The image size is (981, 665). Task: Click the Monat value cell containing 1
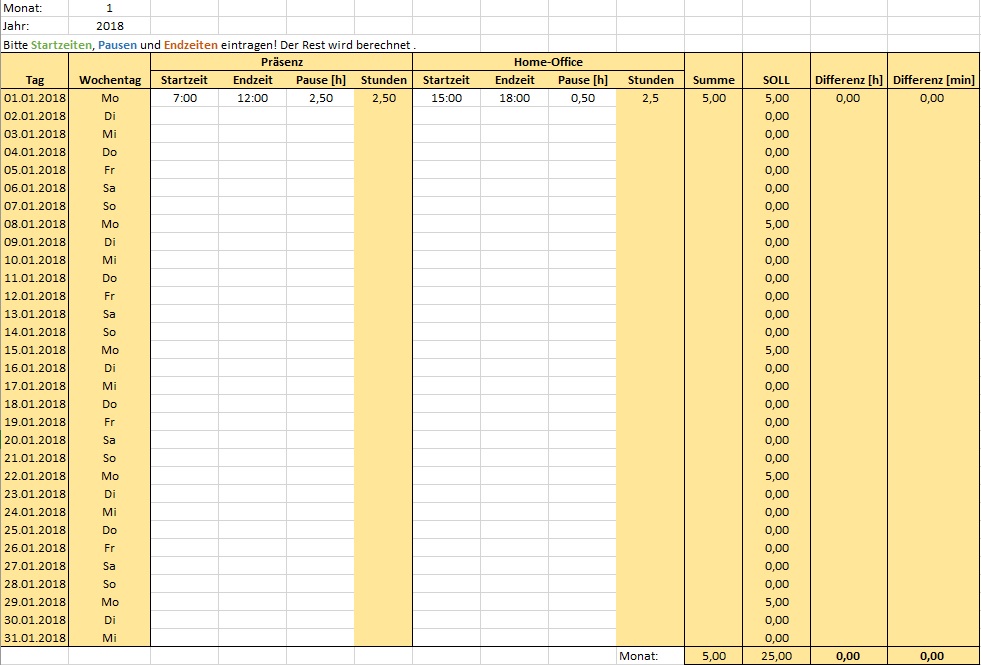coord(109,8)
